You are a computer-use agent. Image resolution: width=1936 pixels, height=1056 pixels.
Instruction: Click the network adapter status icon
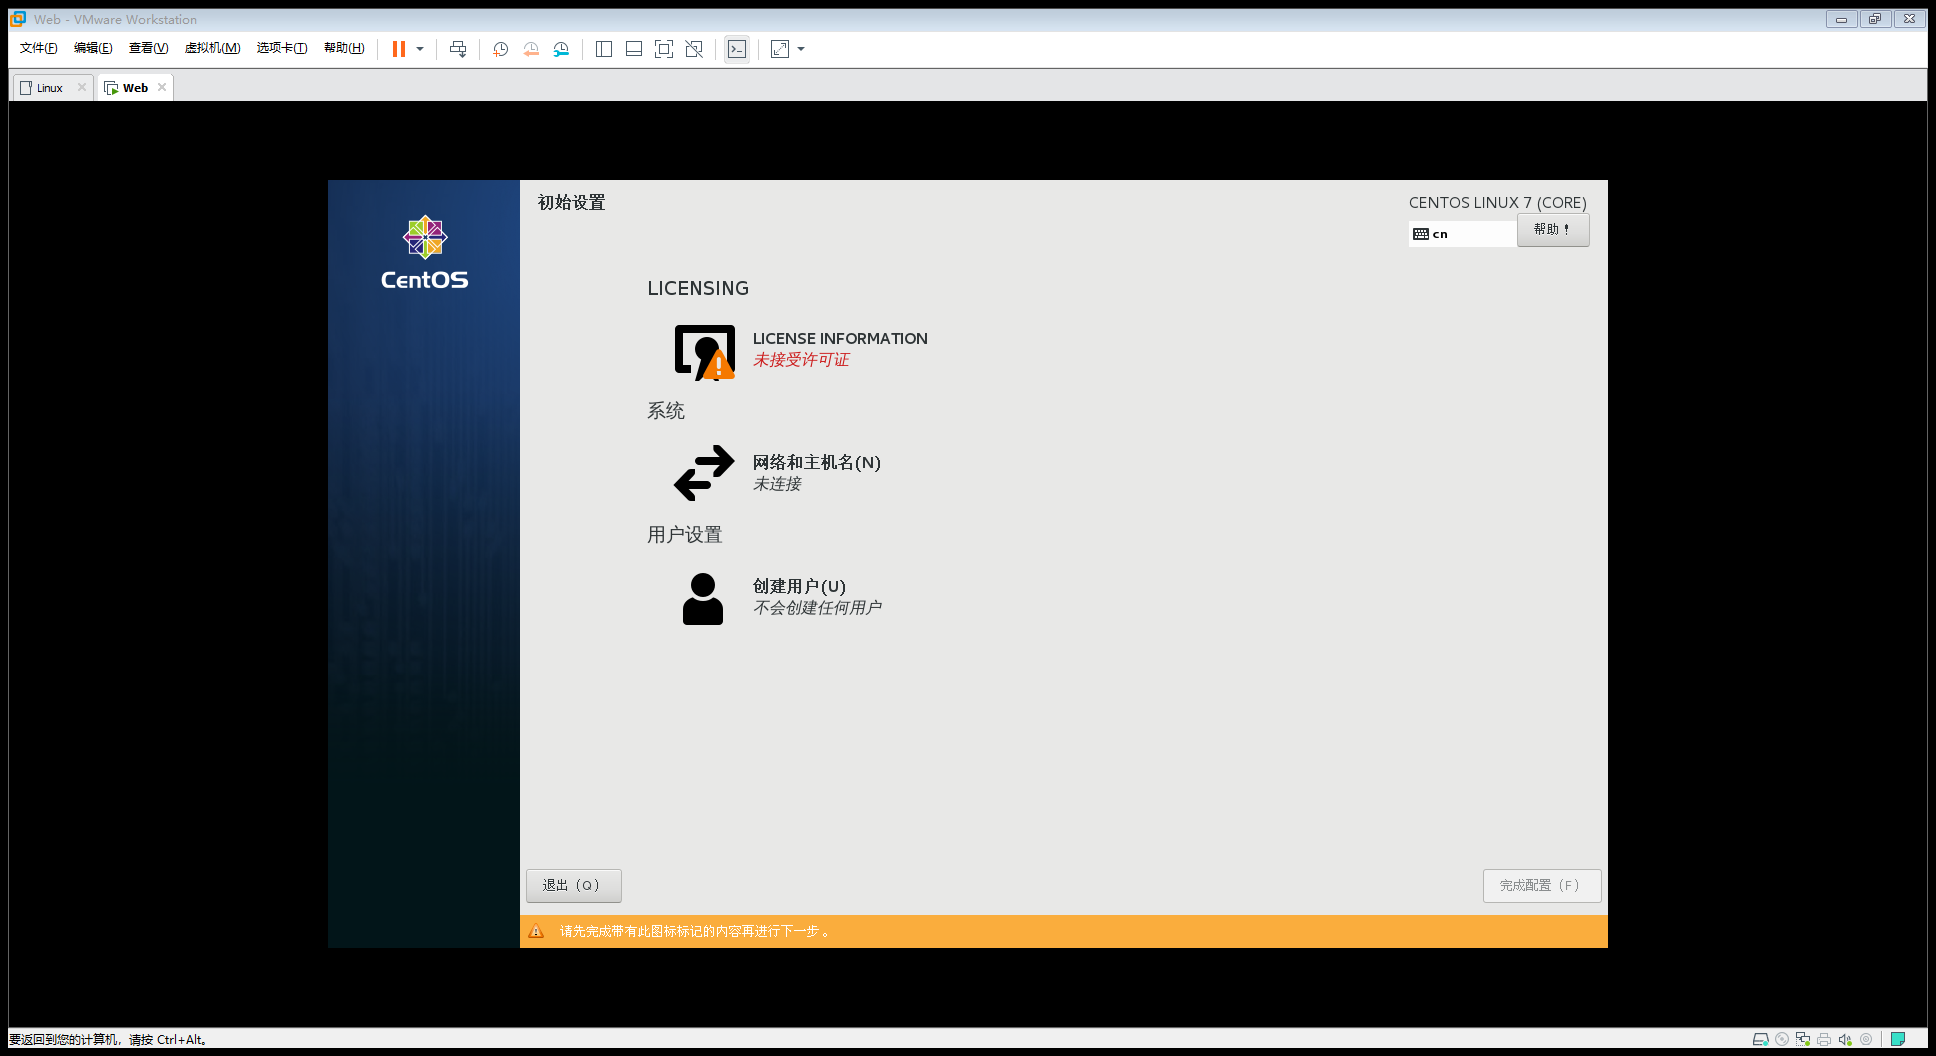click(1803, 1039)
